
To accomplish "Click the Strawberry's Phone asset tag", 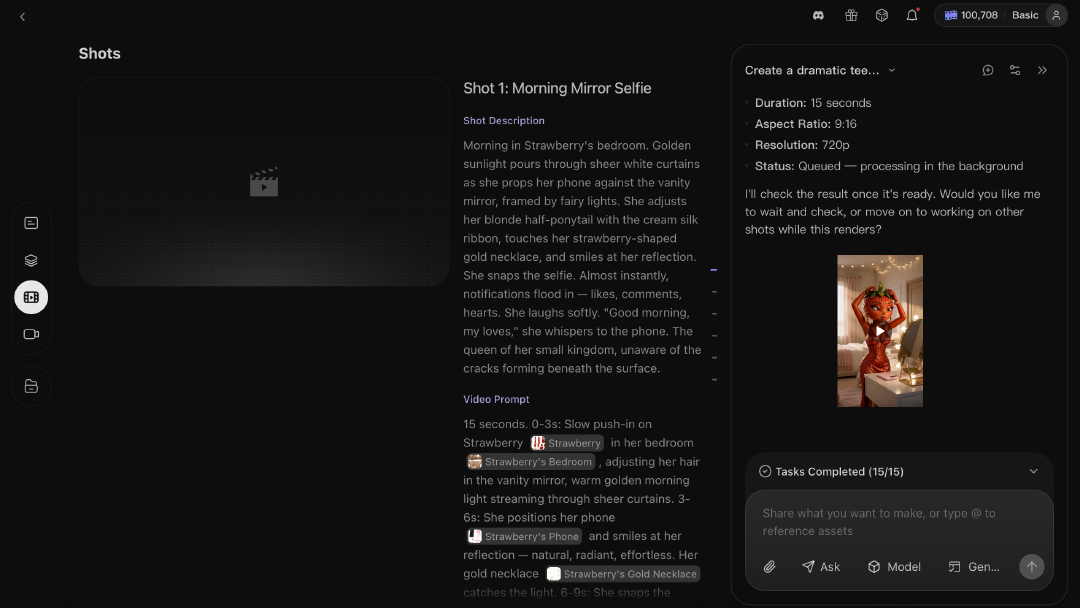I will click(523, 536).
